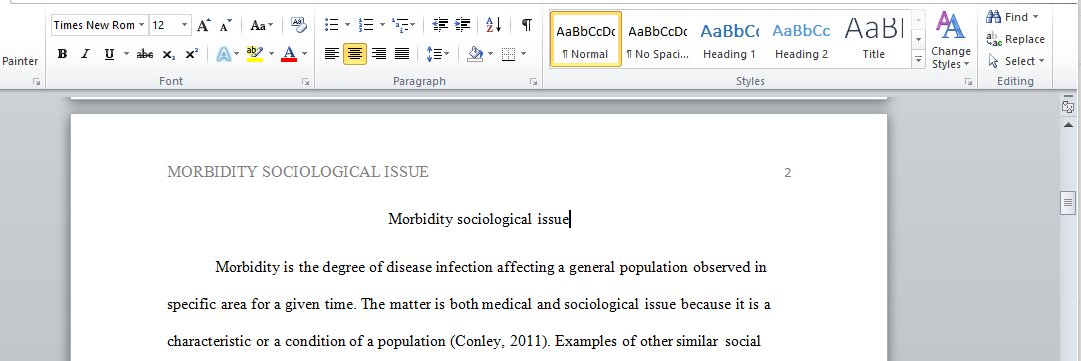Open Select options
Screen dimensions: 1081x361
point(1016,61)
